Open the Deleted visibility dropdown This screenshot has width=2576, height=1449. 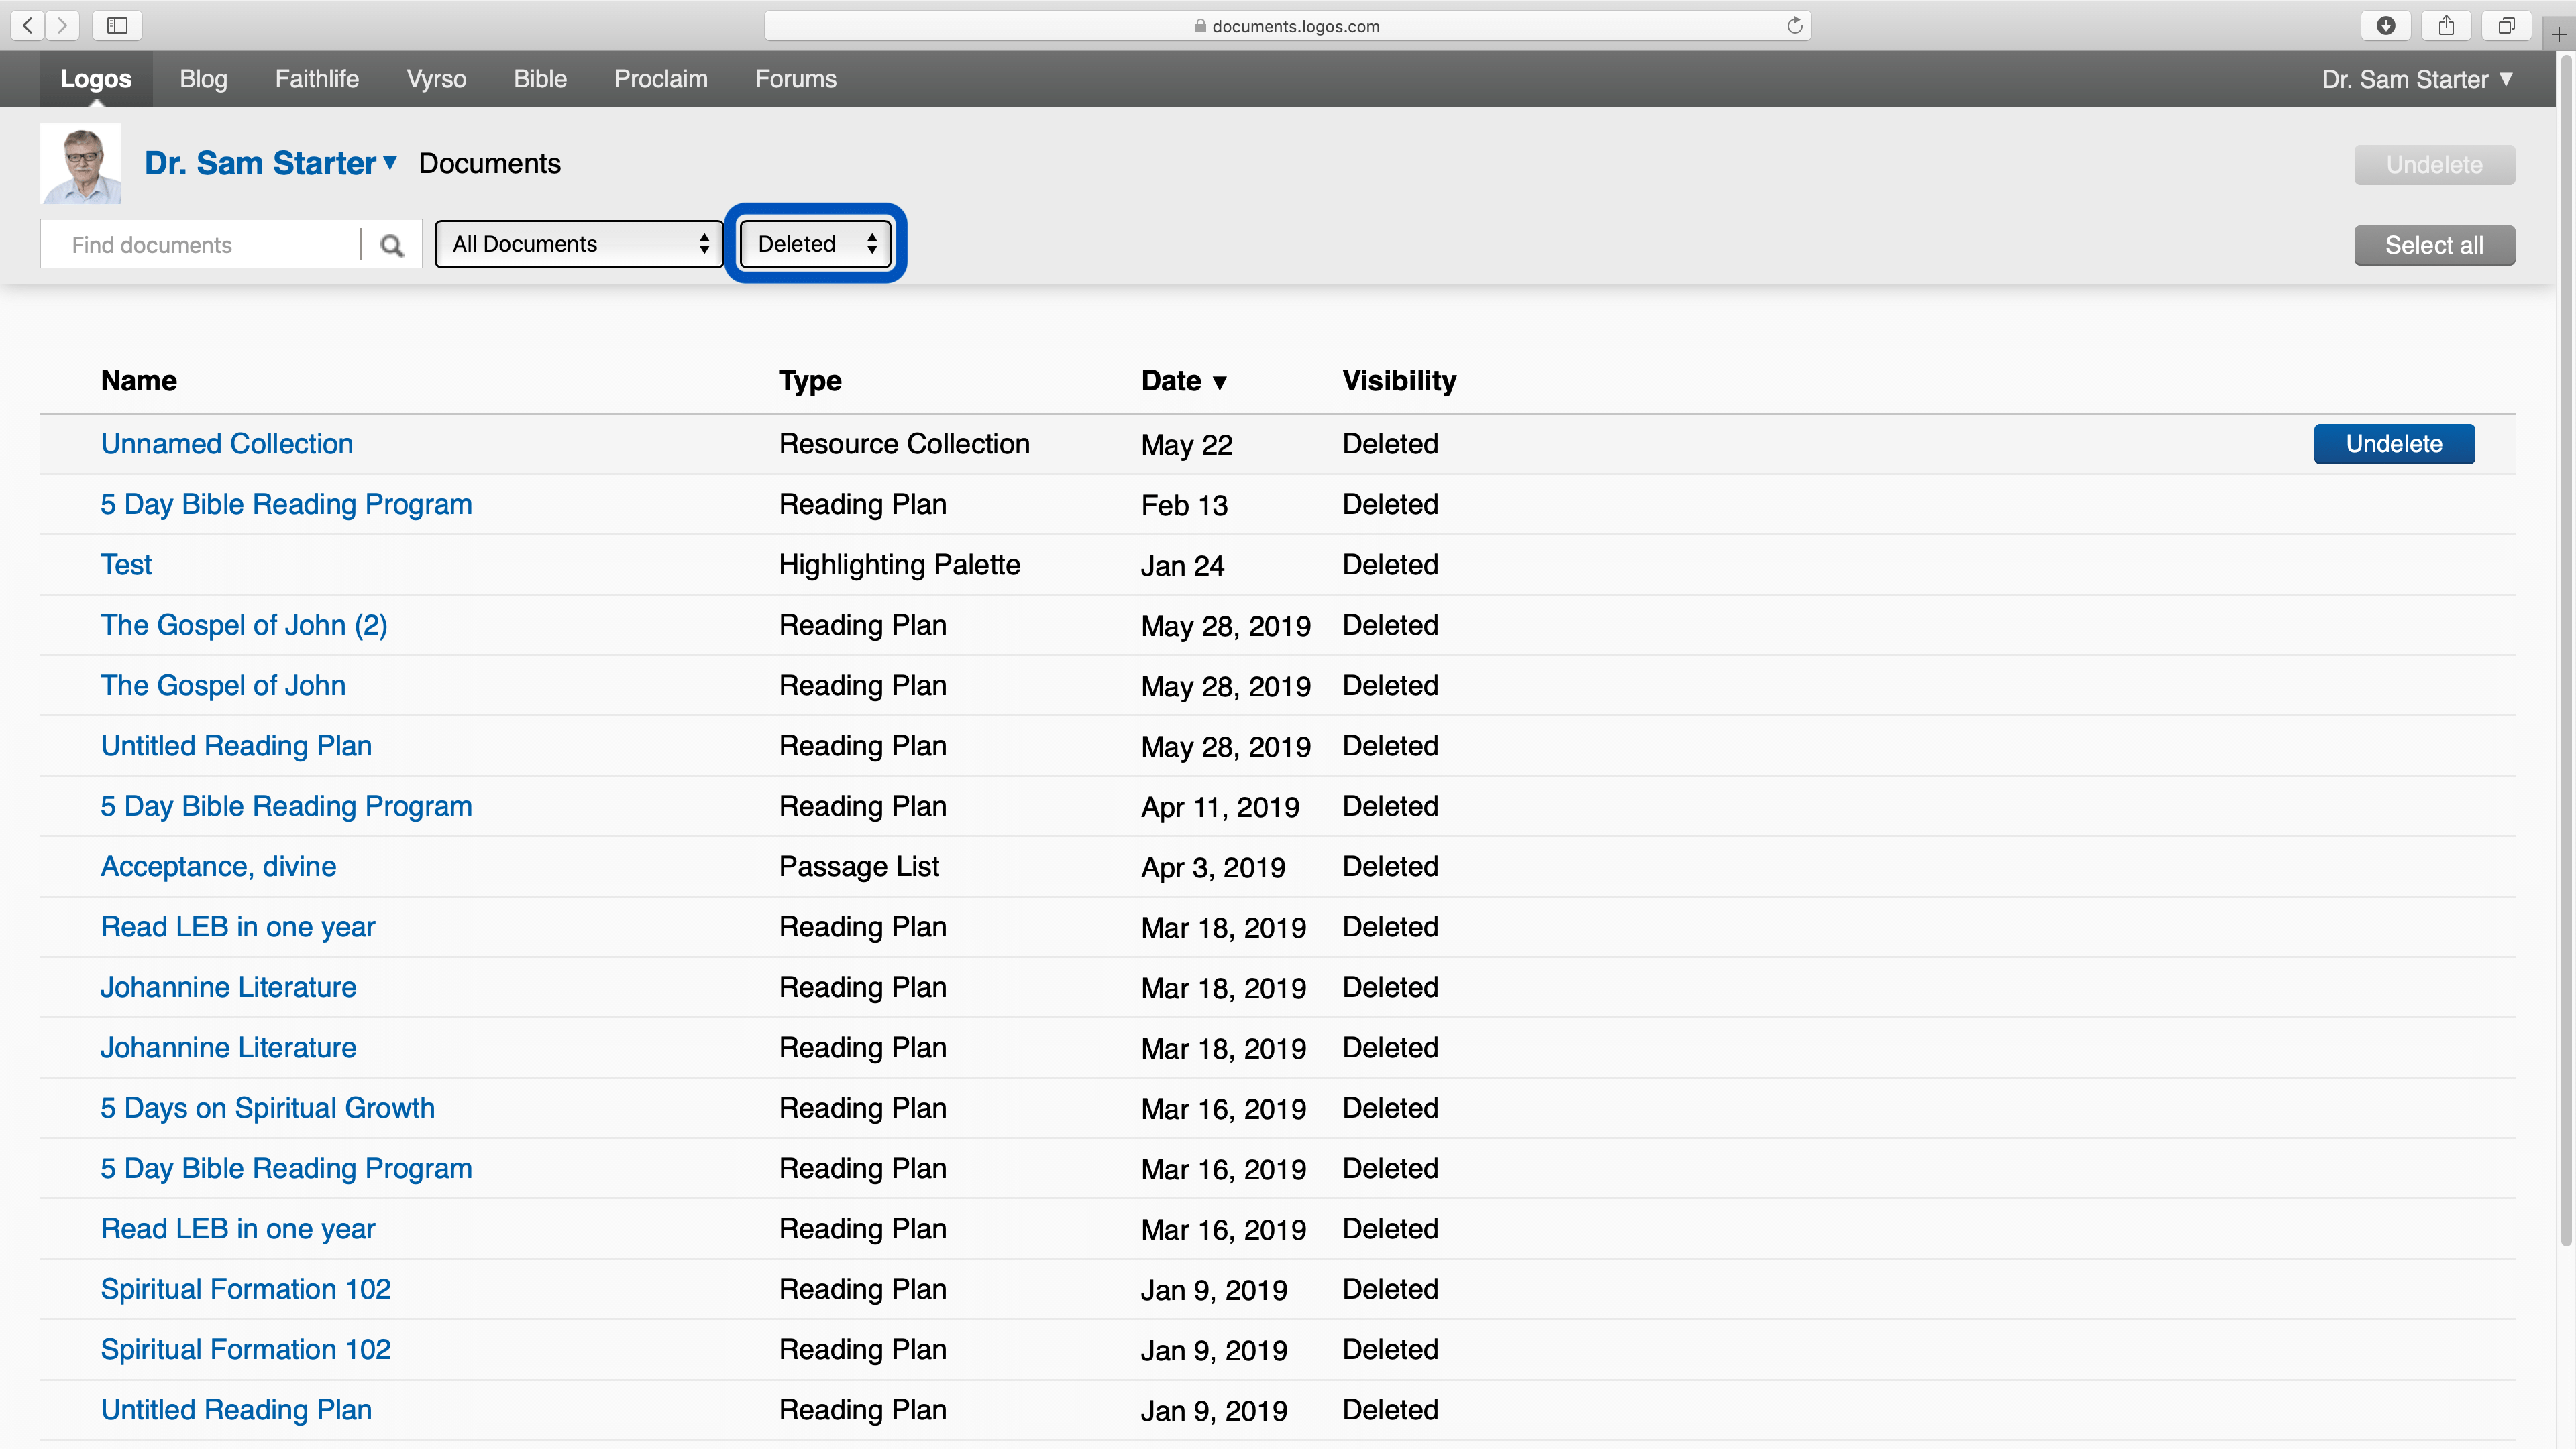[x=815, y=244]
